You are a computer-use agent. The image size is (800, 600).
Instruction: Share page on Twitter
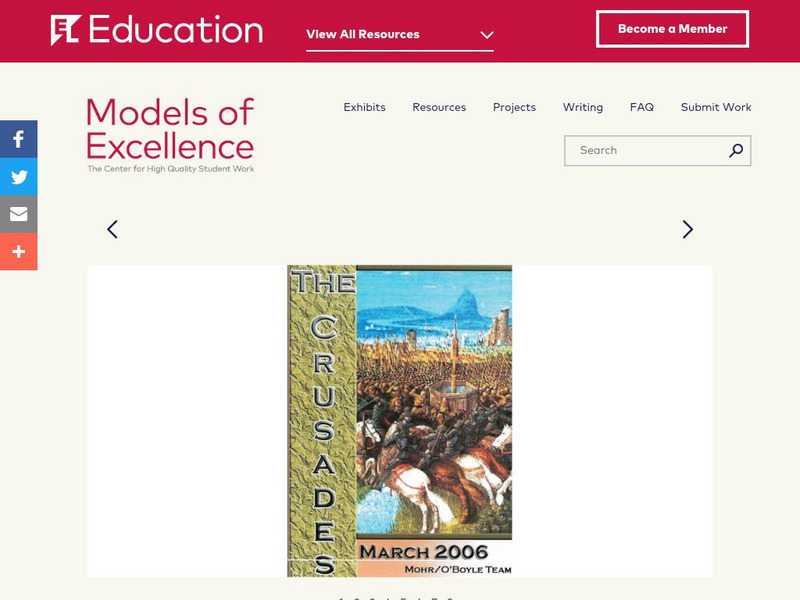[18, 177]
